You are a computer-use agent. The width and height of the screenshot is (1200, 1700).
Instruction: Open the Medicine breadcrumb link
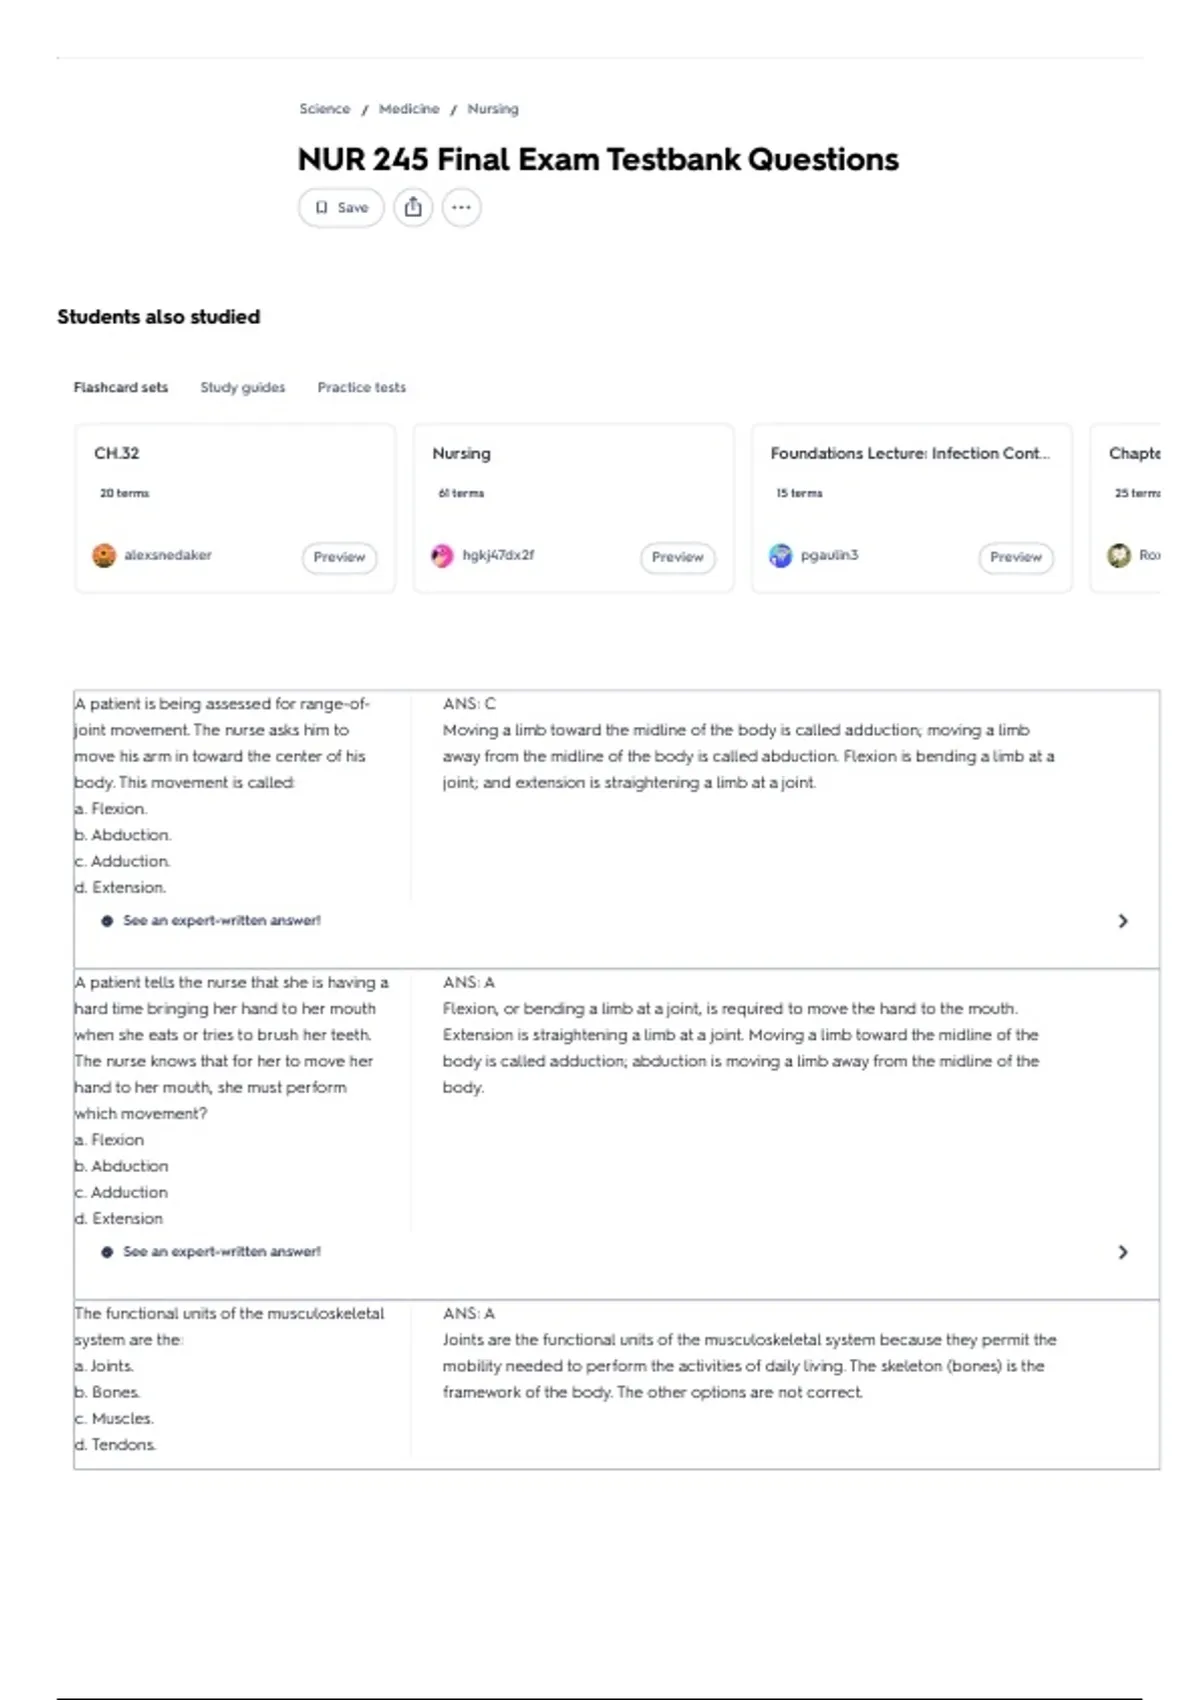[x=409, y=109]
